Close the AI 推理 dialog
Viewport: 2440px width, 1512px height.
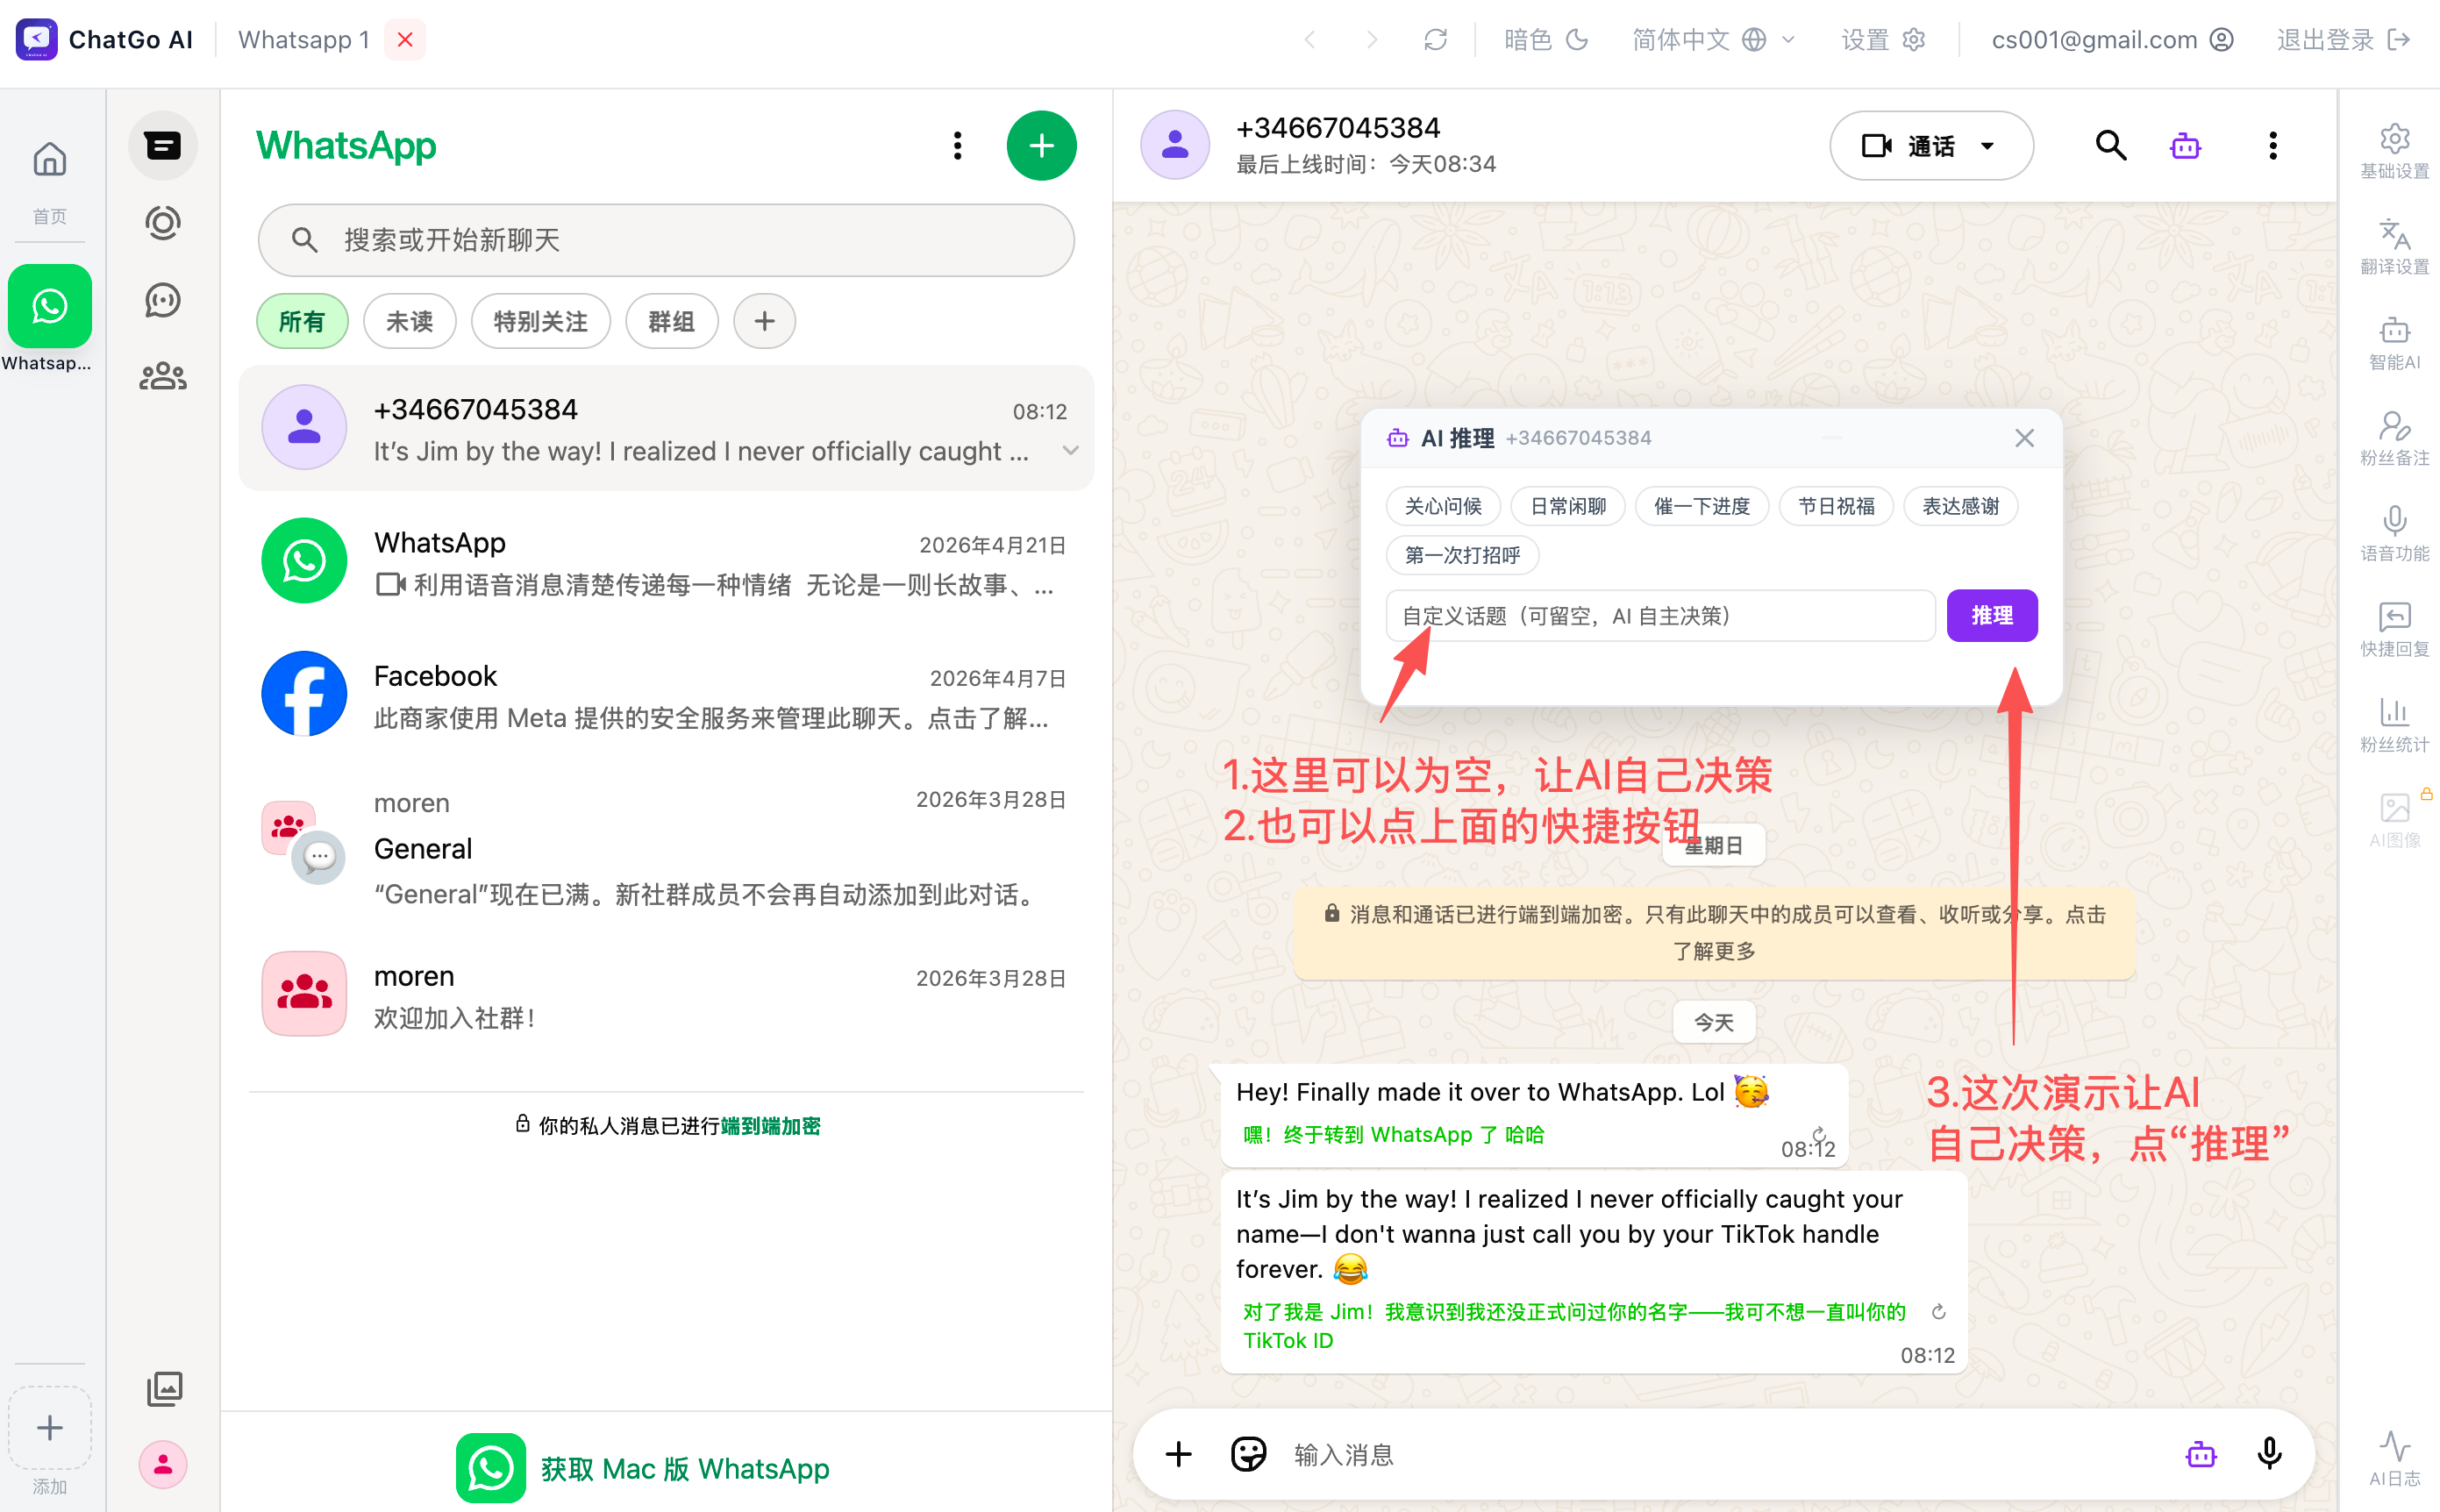[x=2024, y=438]
